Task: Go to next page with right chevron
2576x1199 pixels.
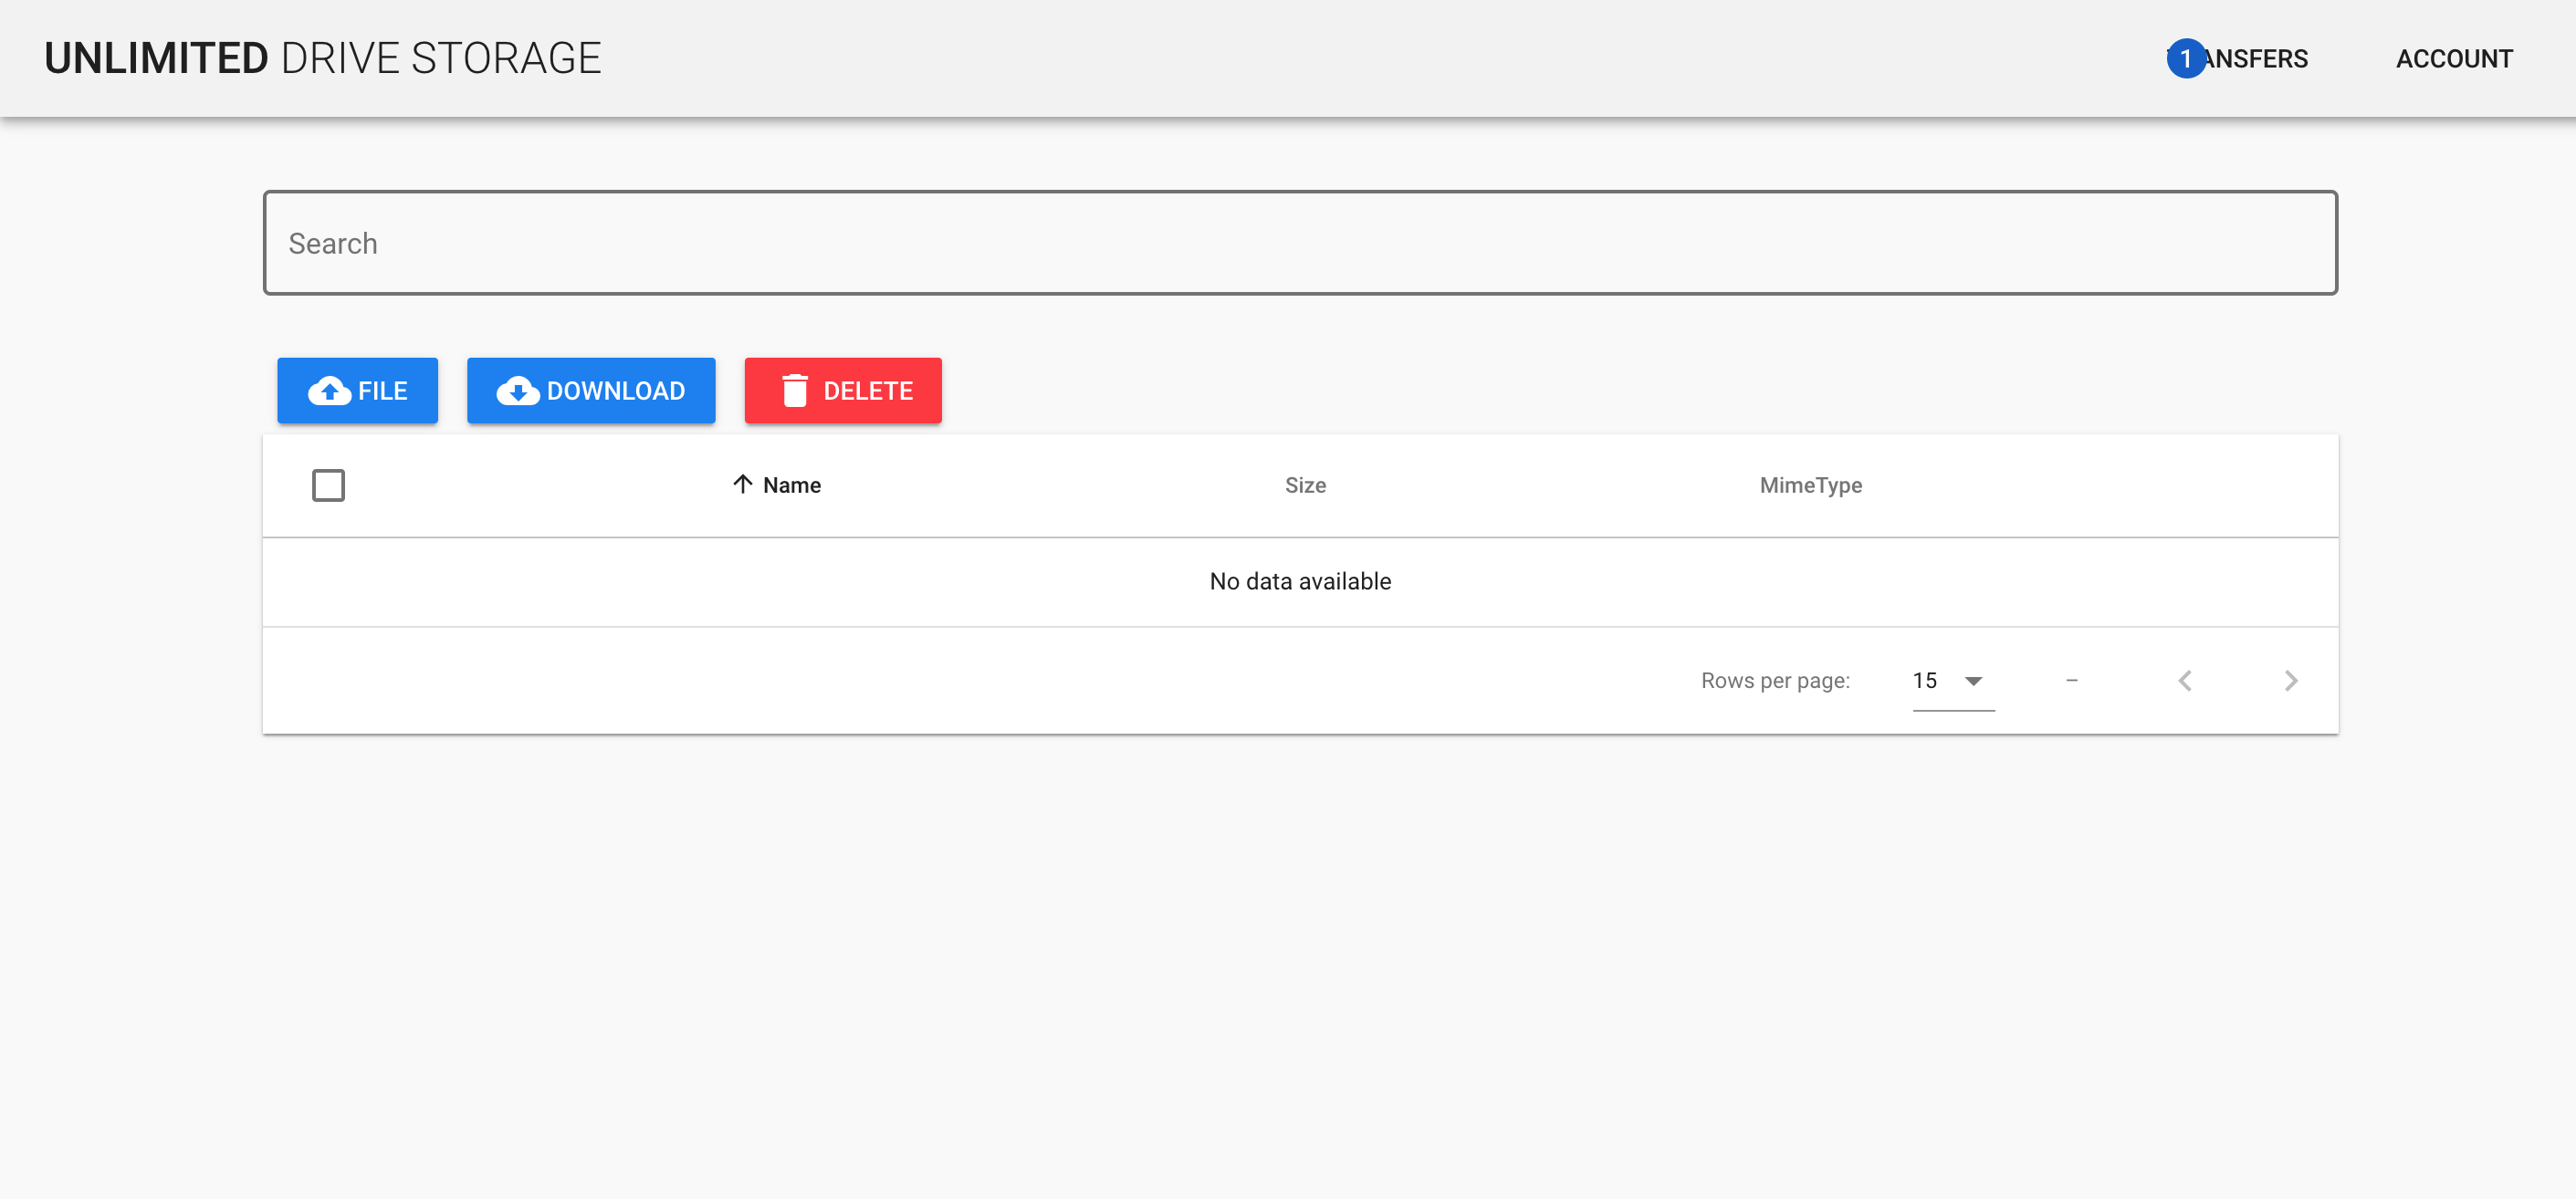Action: pyautogui.click(x=2291, y=681)
